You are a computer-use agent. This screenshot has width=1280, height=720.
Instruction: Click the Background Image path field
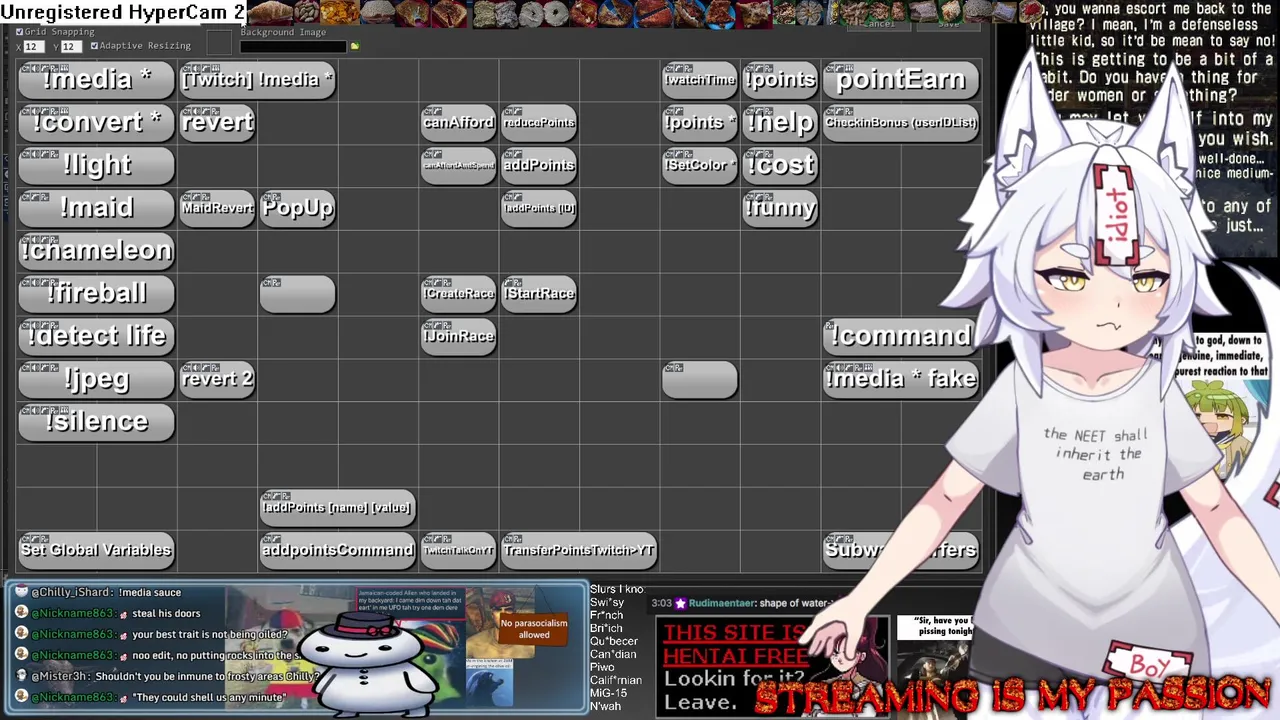click(x=293, y=46)
